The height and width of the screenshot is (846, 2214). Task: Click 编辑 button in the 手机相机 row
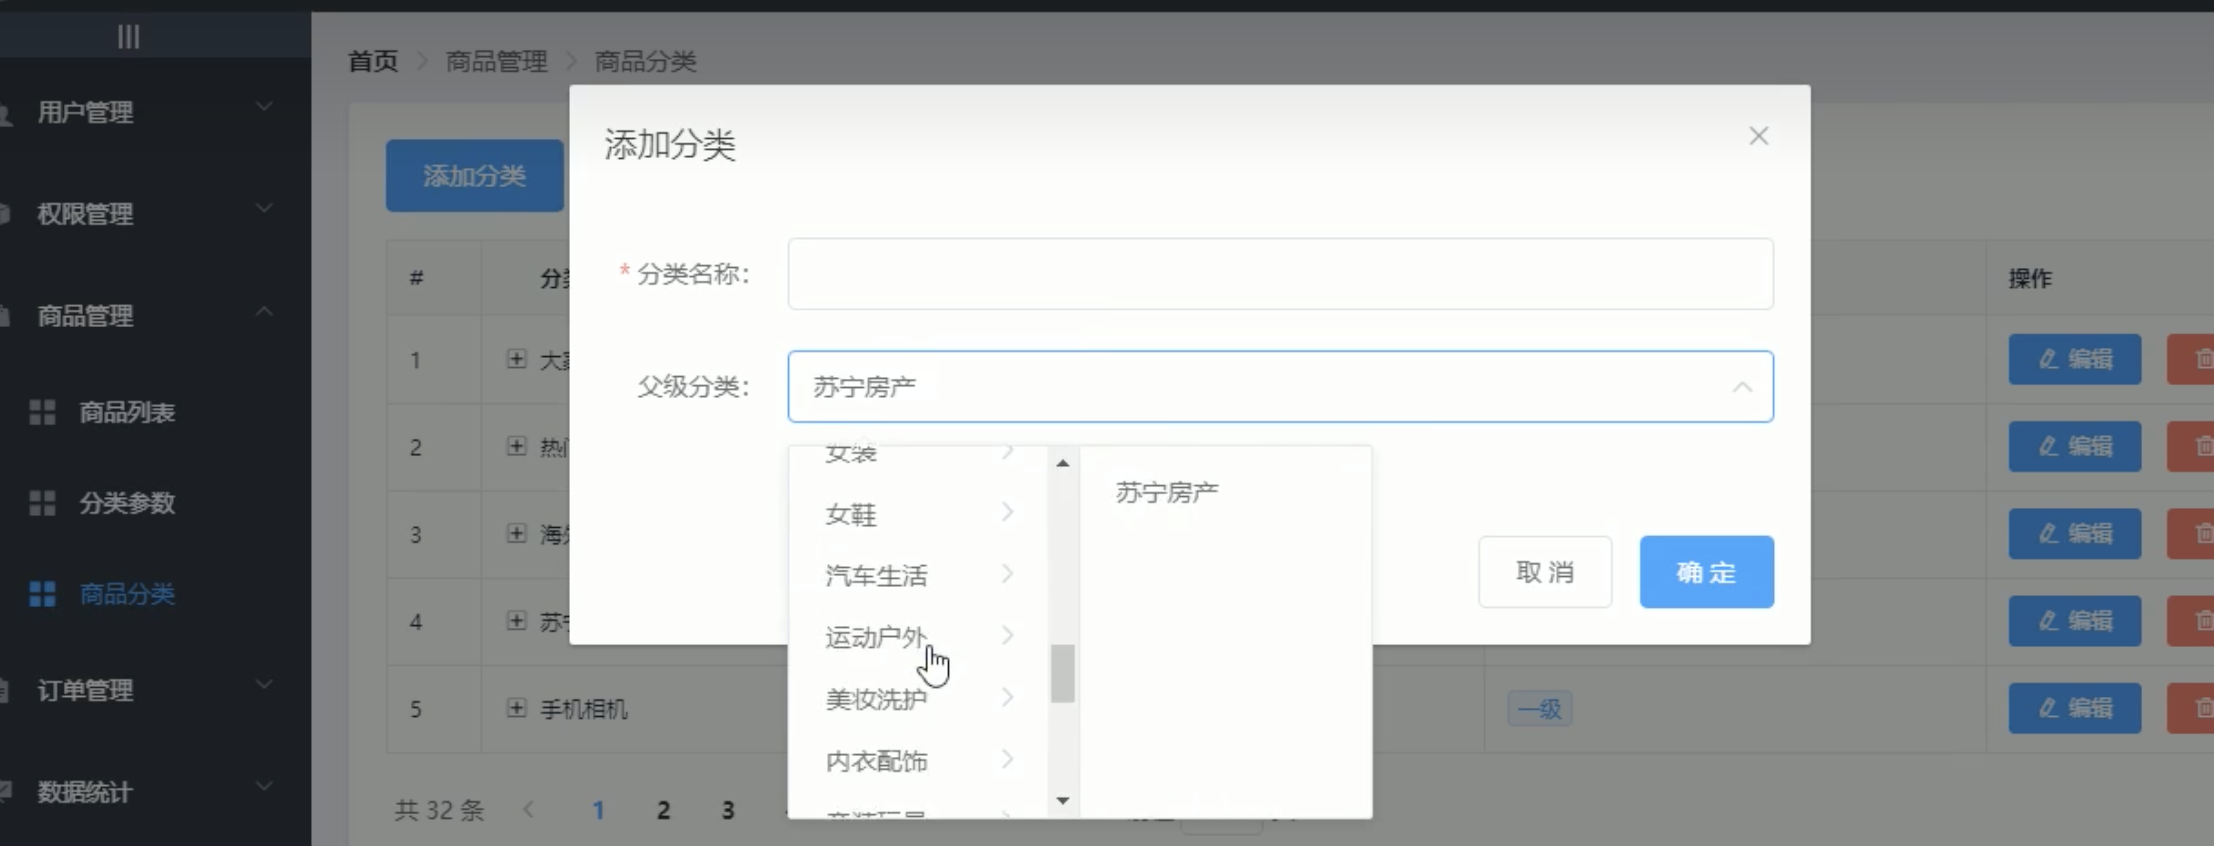[x=2075, y=708]
